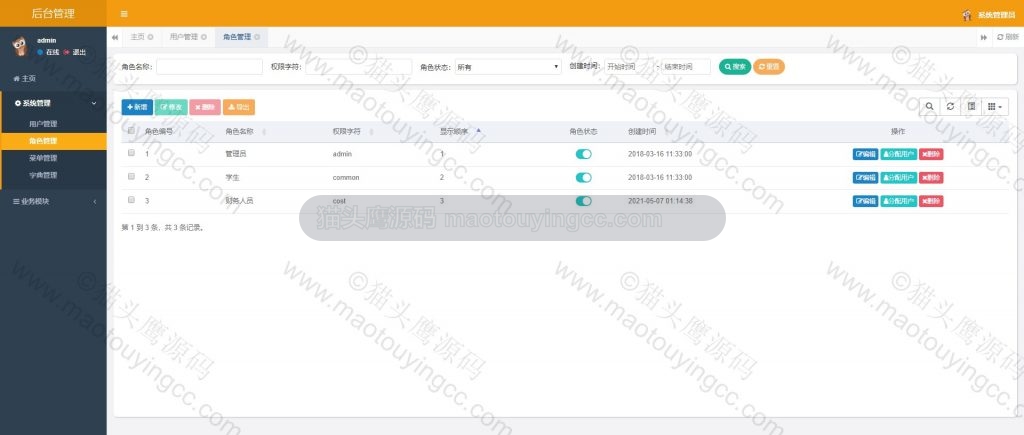Close the 主页 tab via its x icon

tap(150, 37)
